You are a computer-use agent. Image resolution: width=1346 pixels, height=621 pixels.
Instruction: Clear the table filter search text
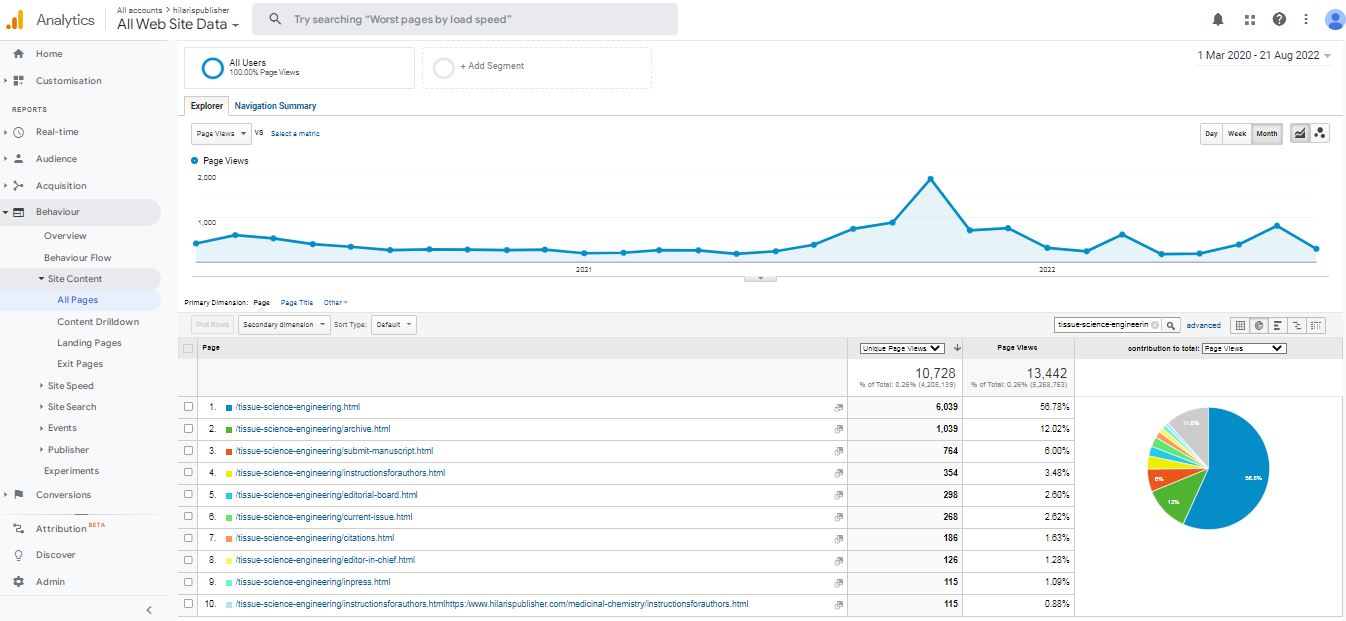[x=1155, y=325]
